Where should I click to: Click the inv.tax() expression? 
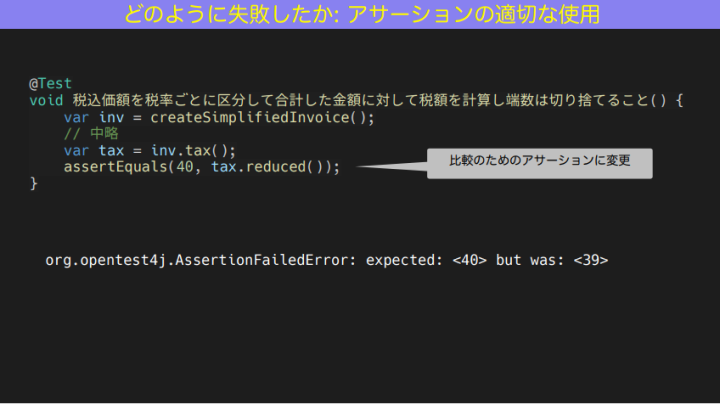(193, 150)
